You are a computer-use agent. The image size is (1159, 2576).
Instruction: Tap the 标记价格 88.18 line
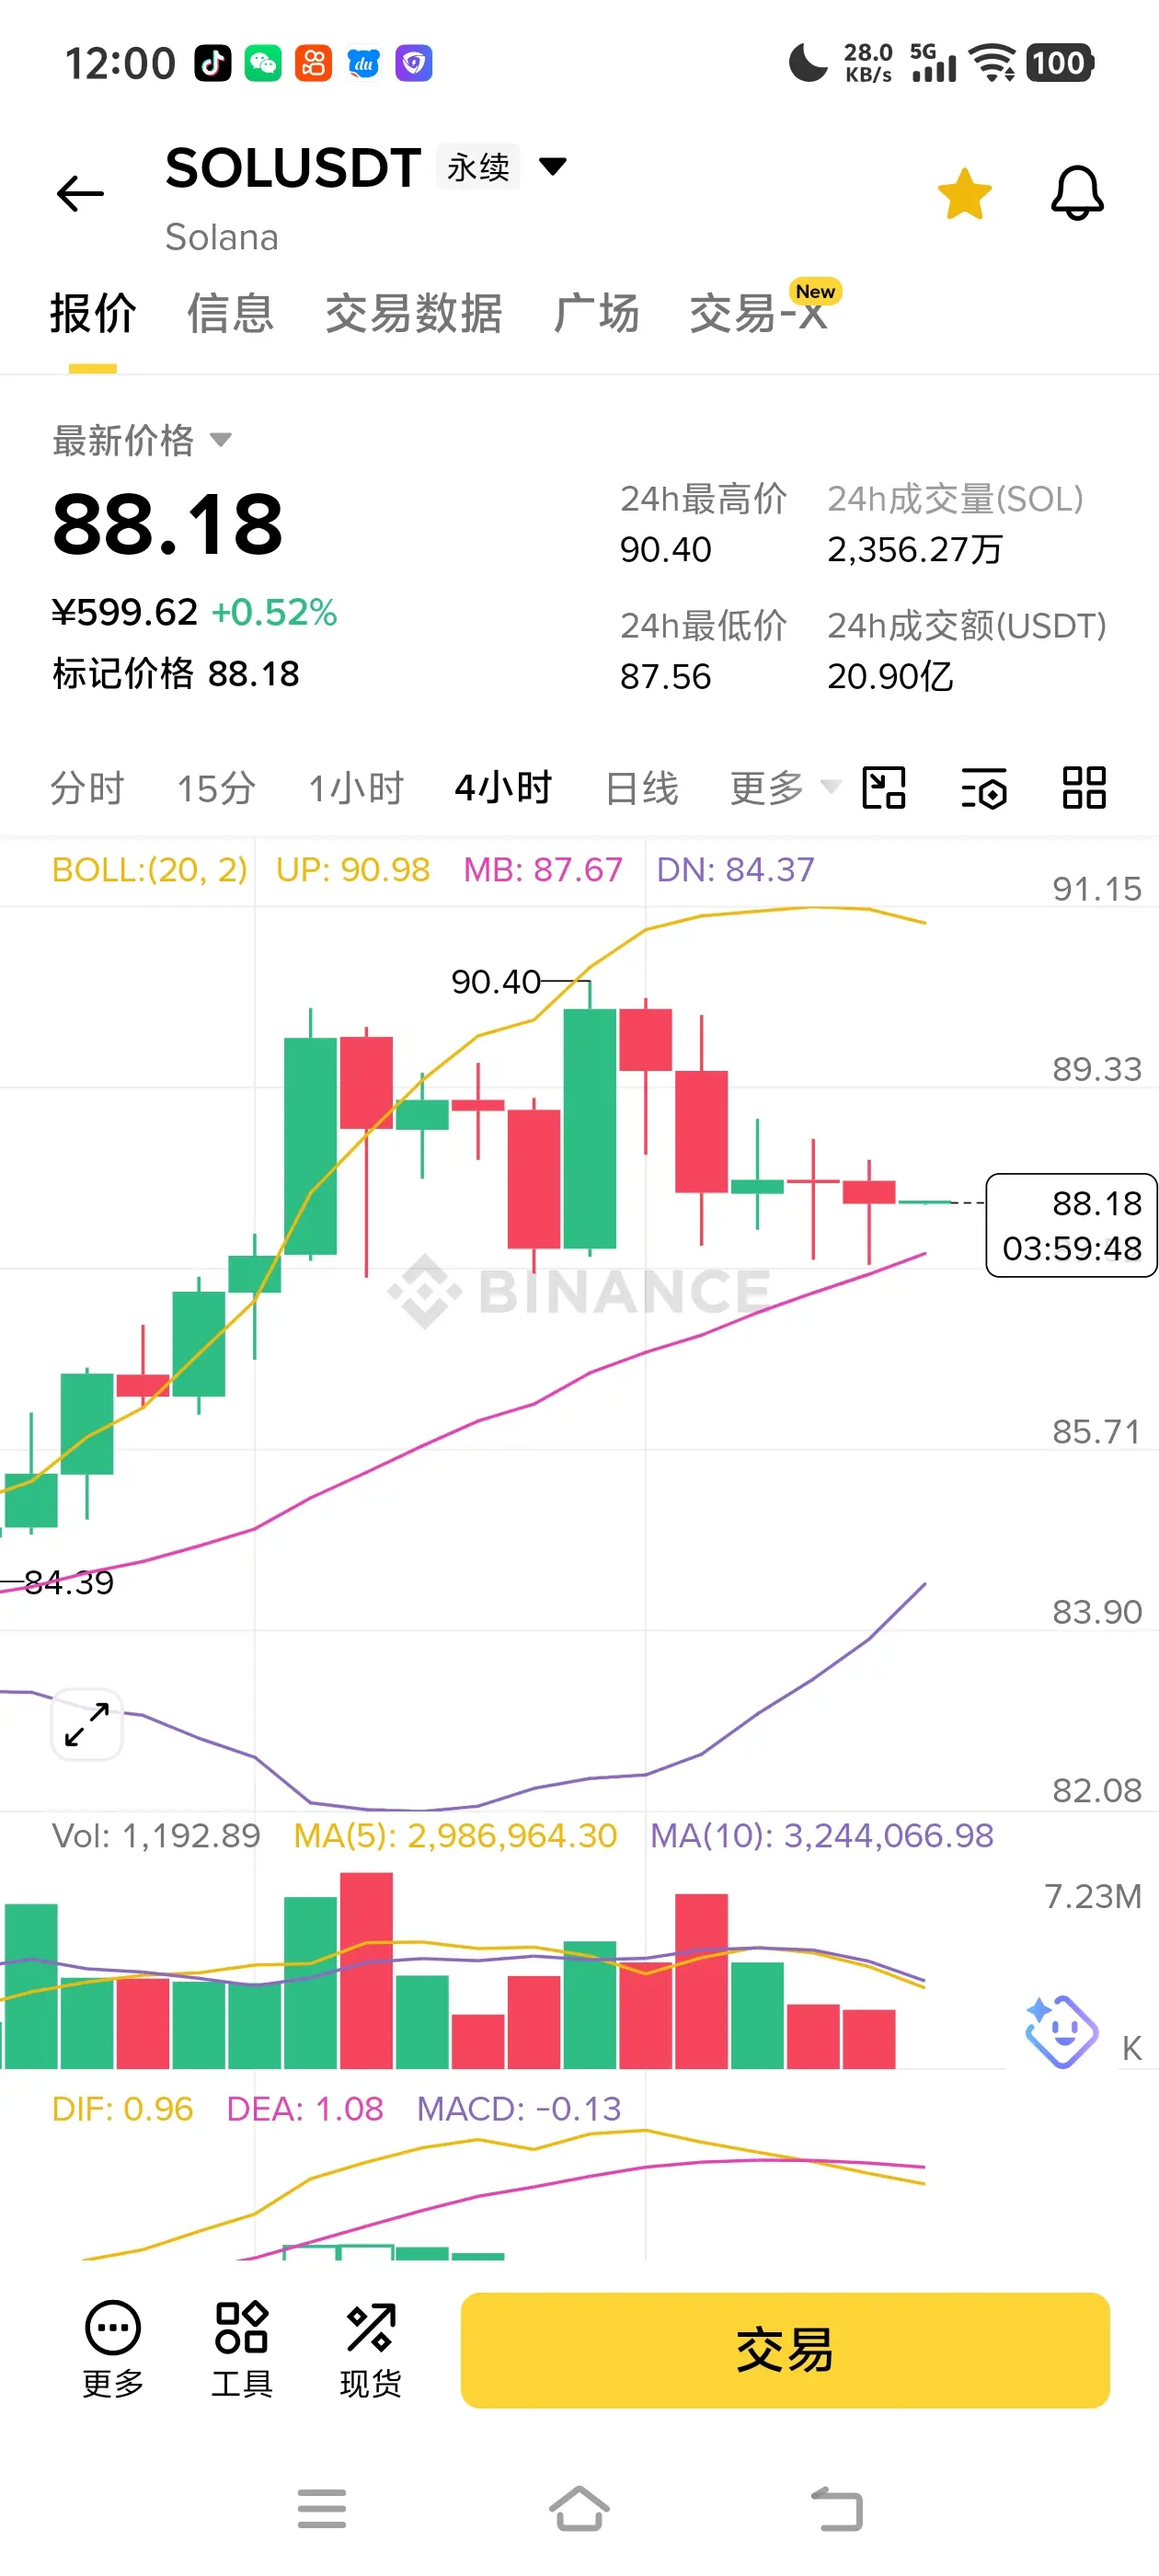(x=176, y=674)
